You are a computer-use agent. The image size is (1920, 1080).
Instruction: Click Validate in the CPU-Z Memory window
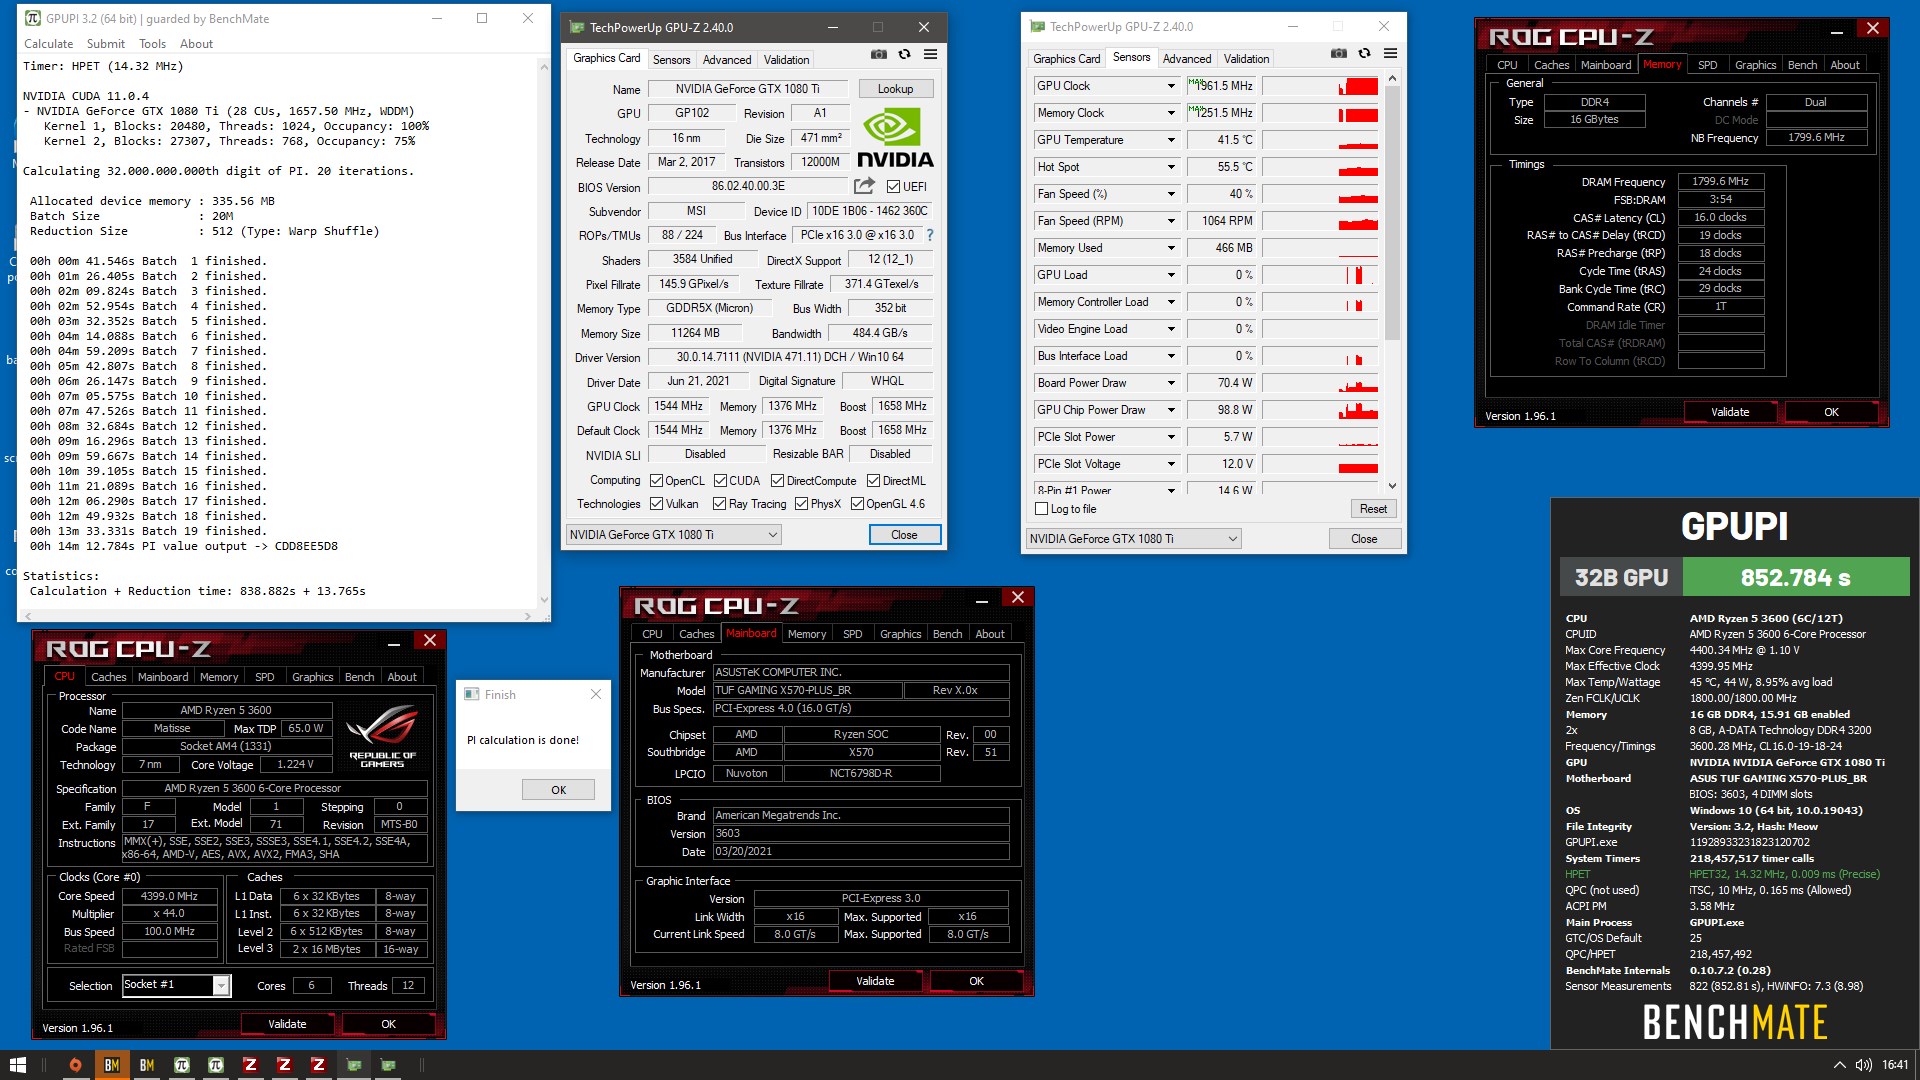pos(1730,412)
